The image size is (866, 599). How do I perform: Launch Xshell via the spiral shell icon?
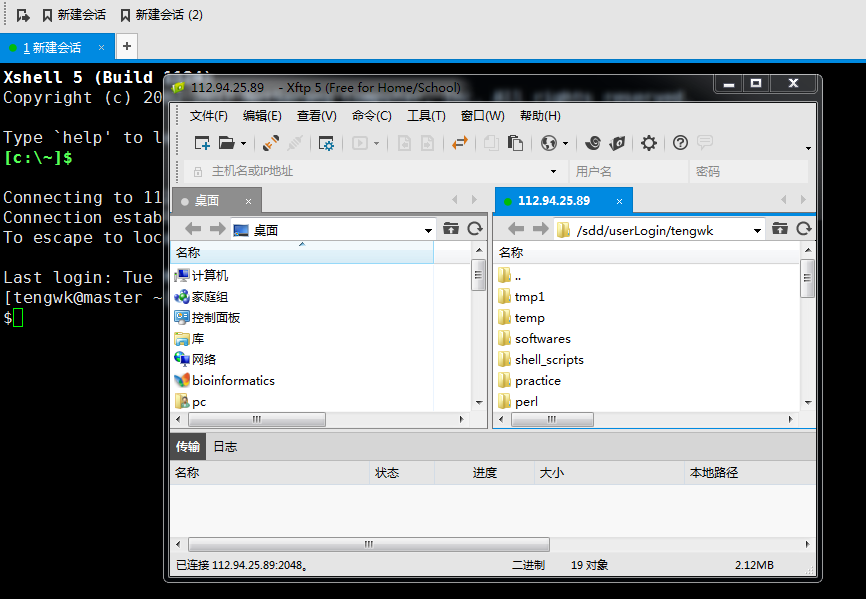[593, 144]
